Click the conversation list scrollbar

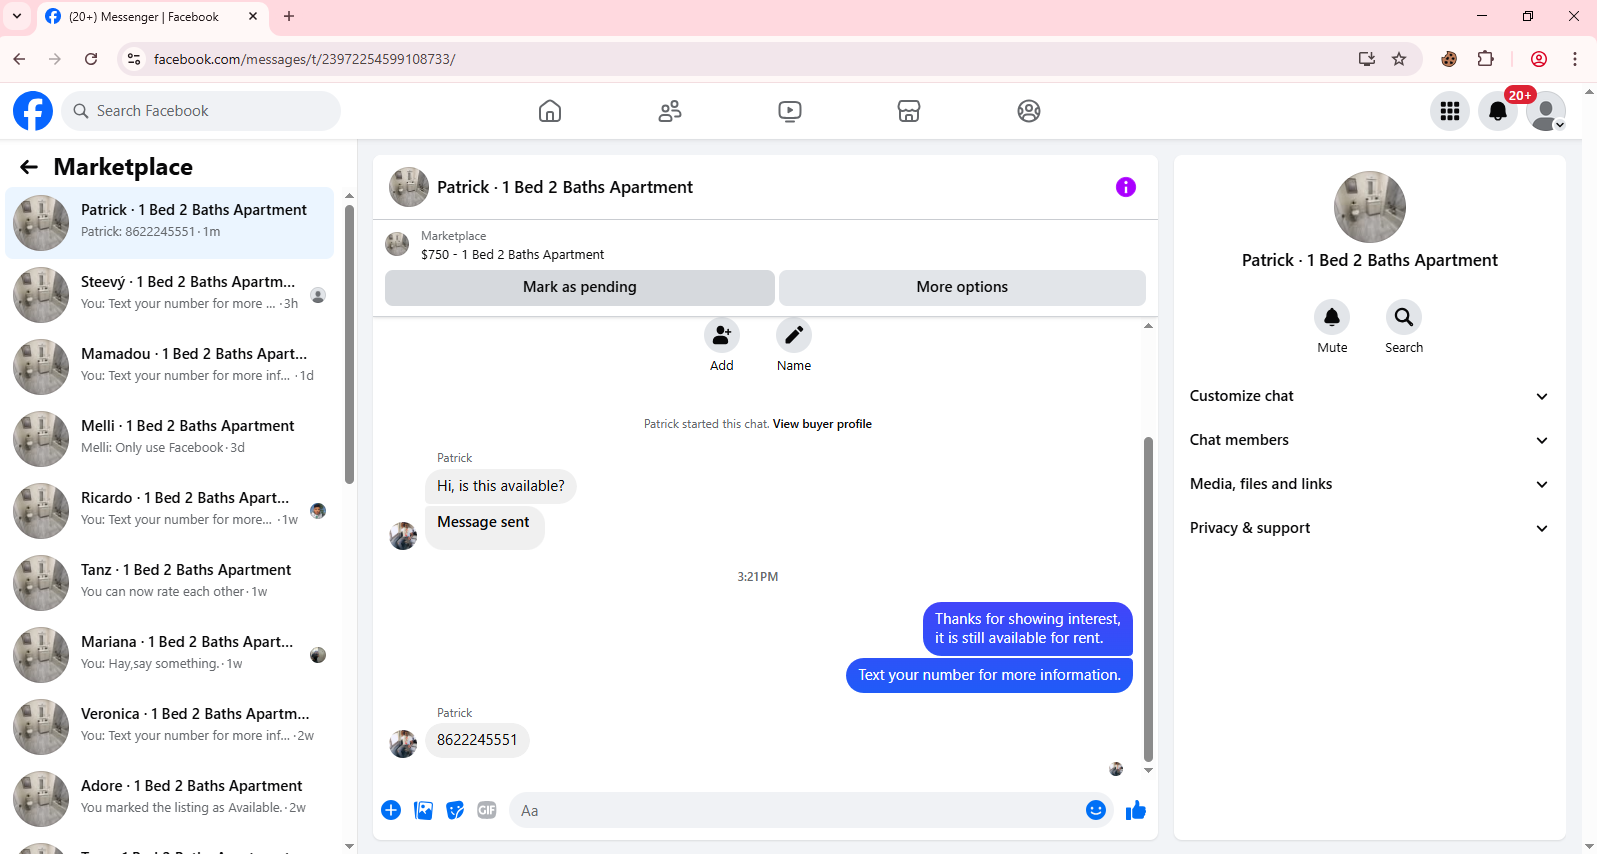click(349, 344)
